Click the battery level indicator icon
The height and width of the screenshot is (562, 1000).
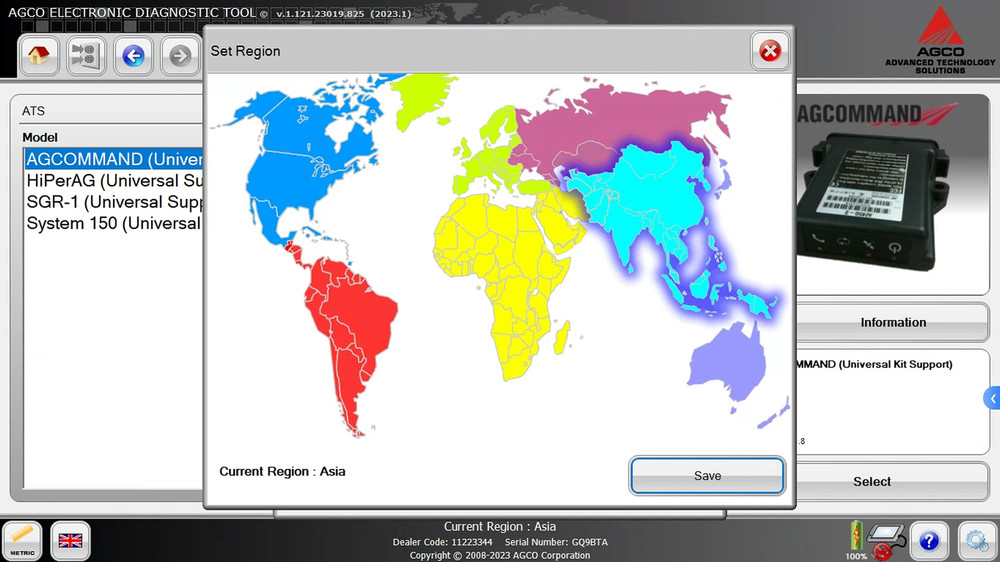[x=856, y=535]
